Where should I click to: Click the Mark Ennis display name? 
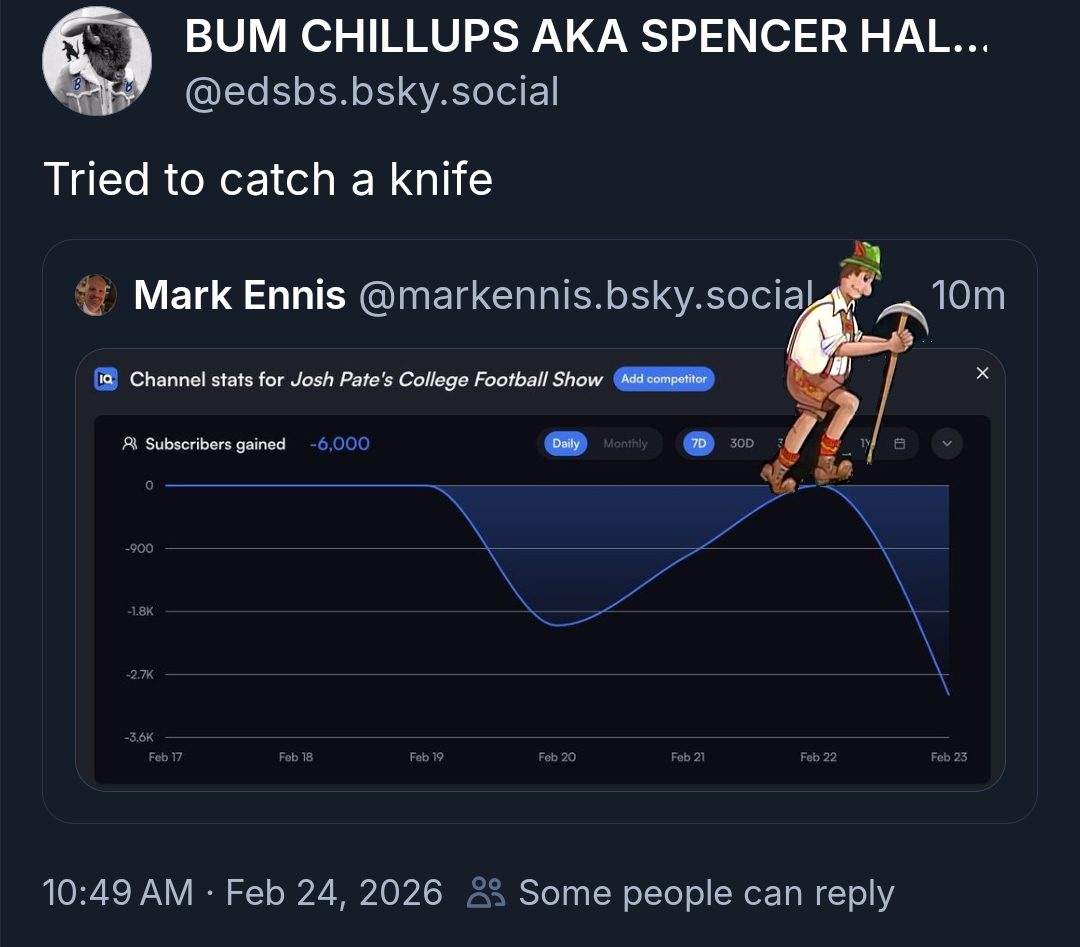[x=240, y=295]
